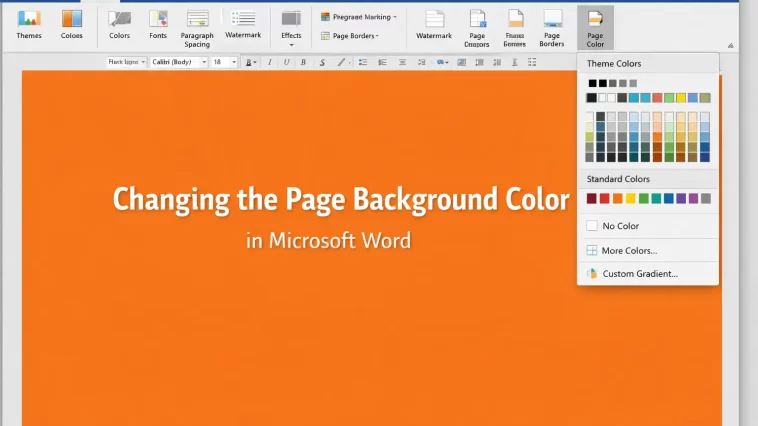Click the indent icon after center align

tap(422, 62)
